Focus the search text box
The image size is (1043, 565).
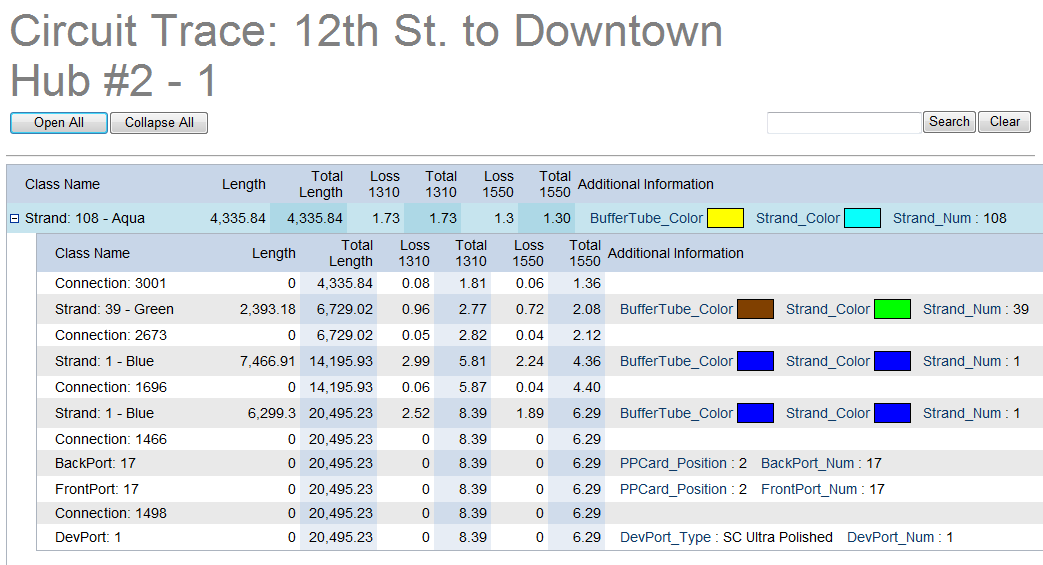tap(843, 122)
